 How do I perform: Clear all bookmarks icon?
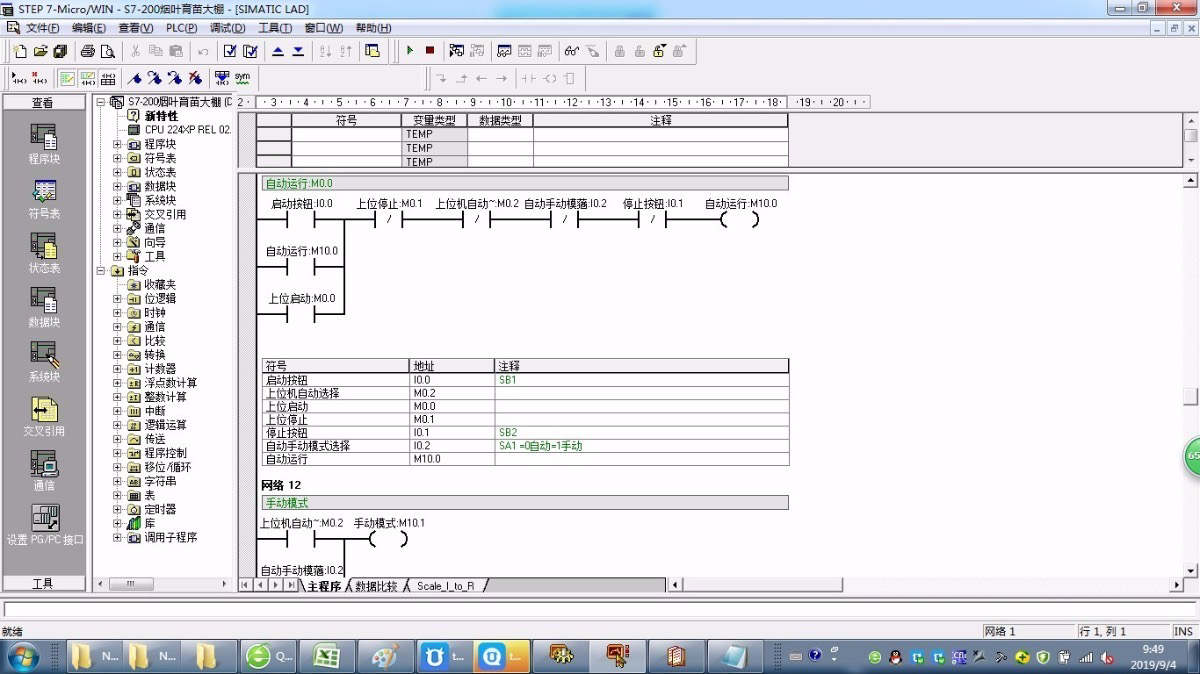pyautogui.click(x=194, y=78)
